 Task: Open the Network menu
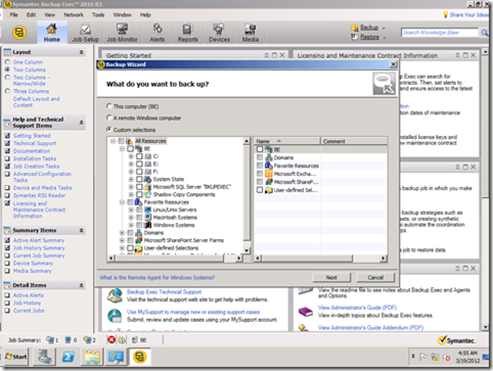pyautogui.click(x=74, y=15)
